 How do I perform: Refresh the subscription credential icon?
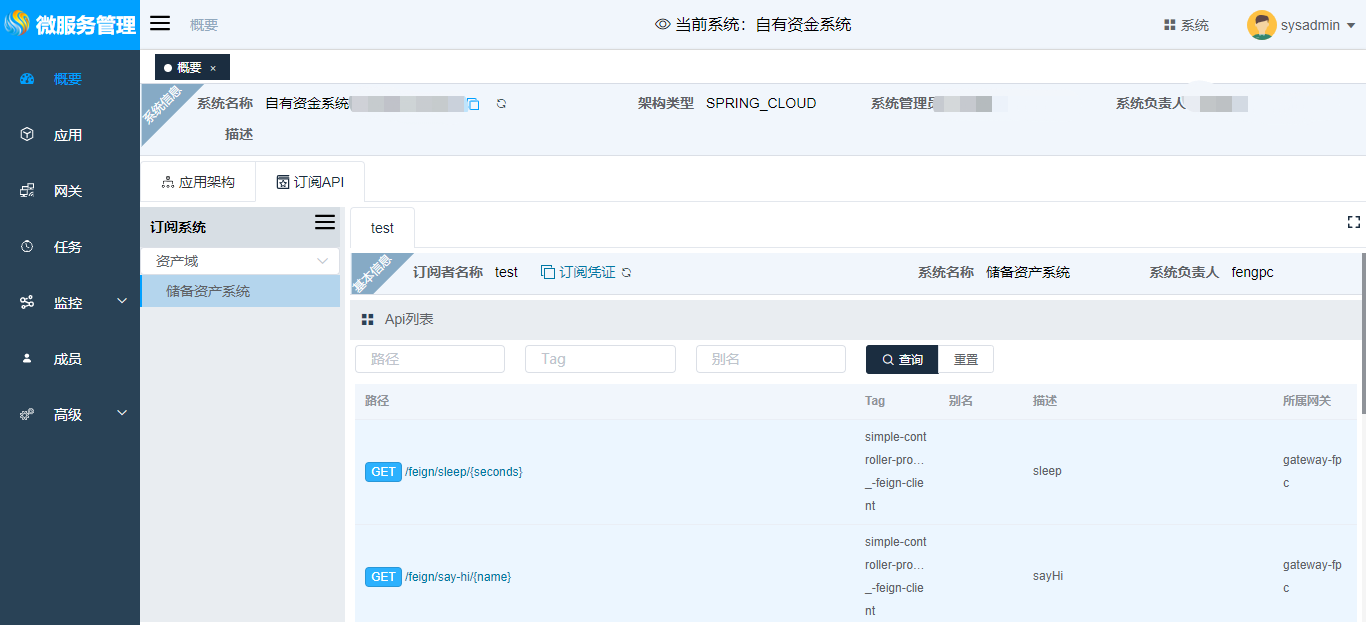pyautogui.click(x=627, y=273)
